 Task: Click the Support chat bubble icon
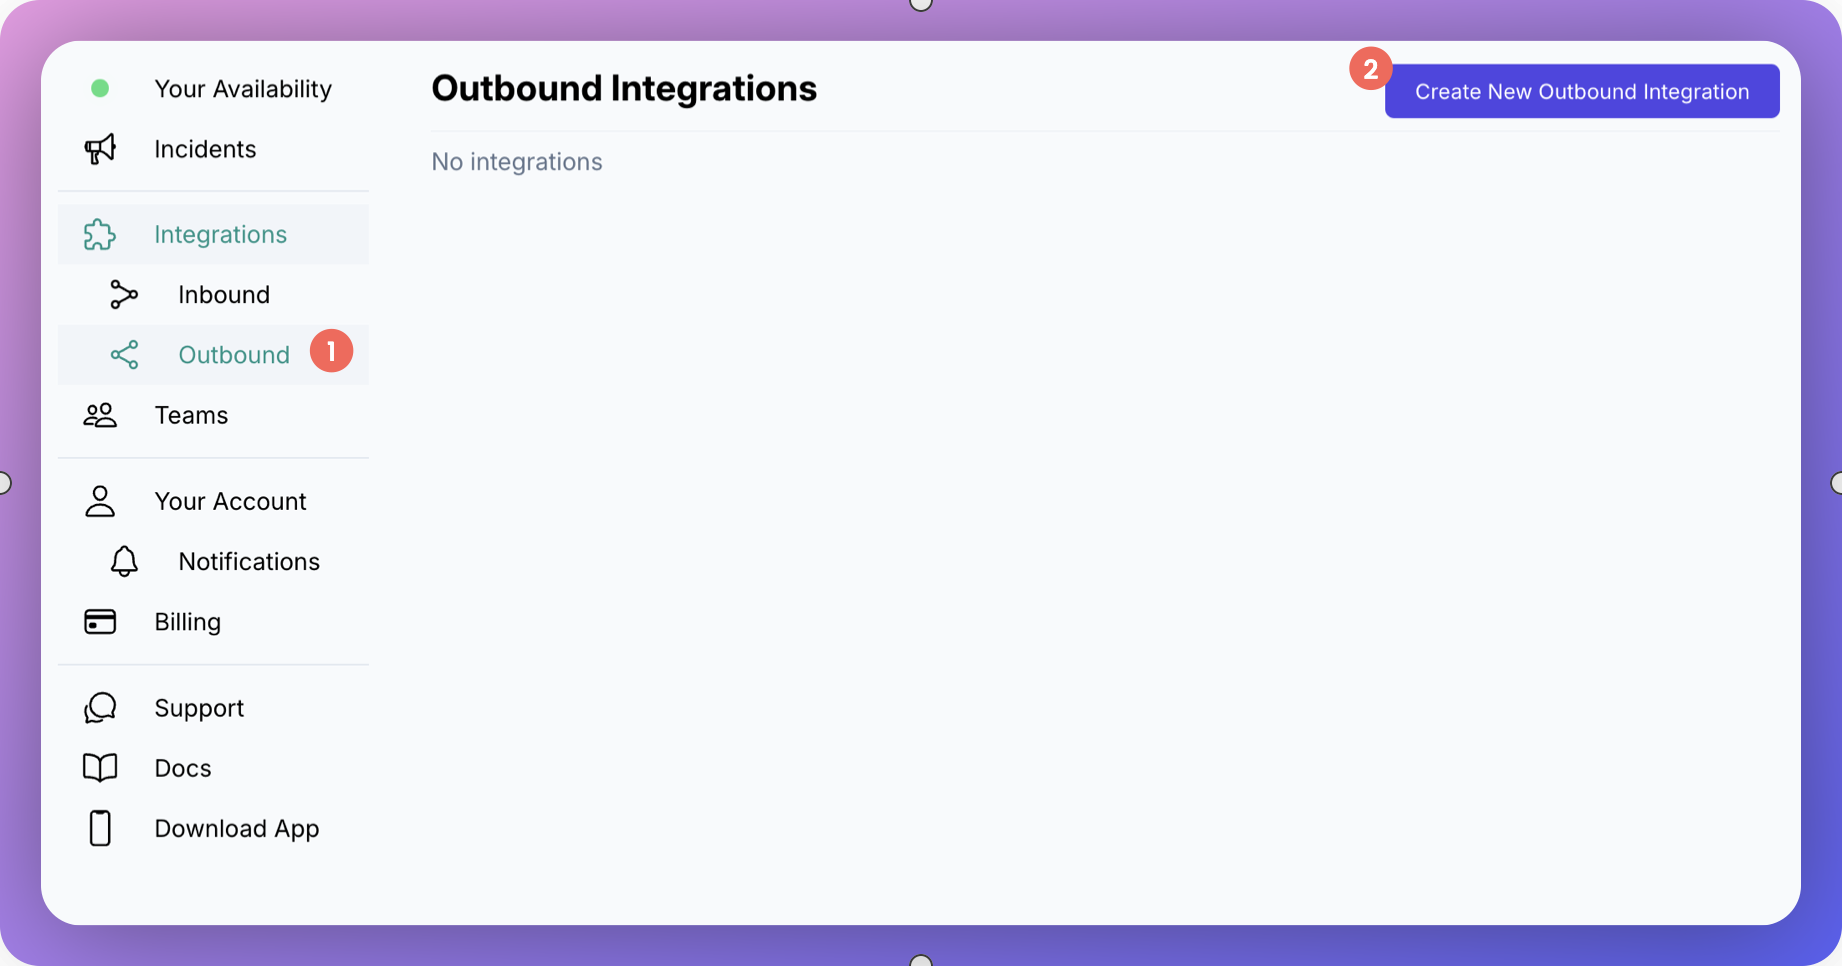pos(100,708)
